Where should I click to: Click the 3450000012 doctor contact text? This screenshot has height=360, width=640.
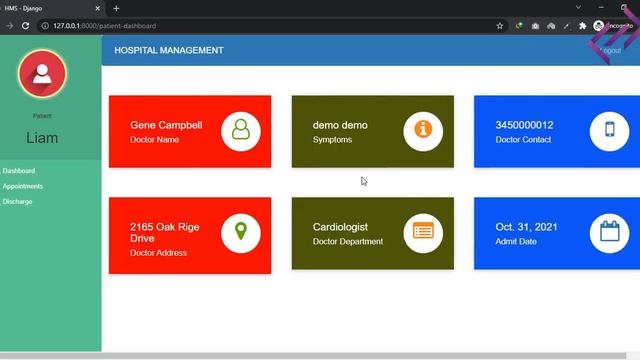tap(524, 125)
